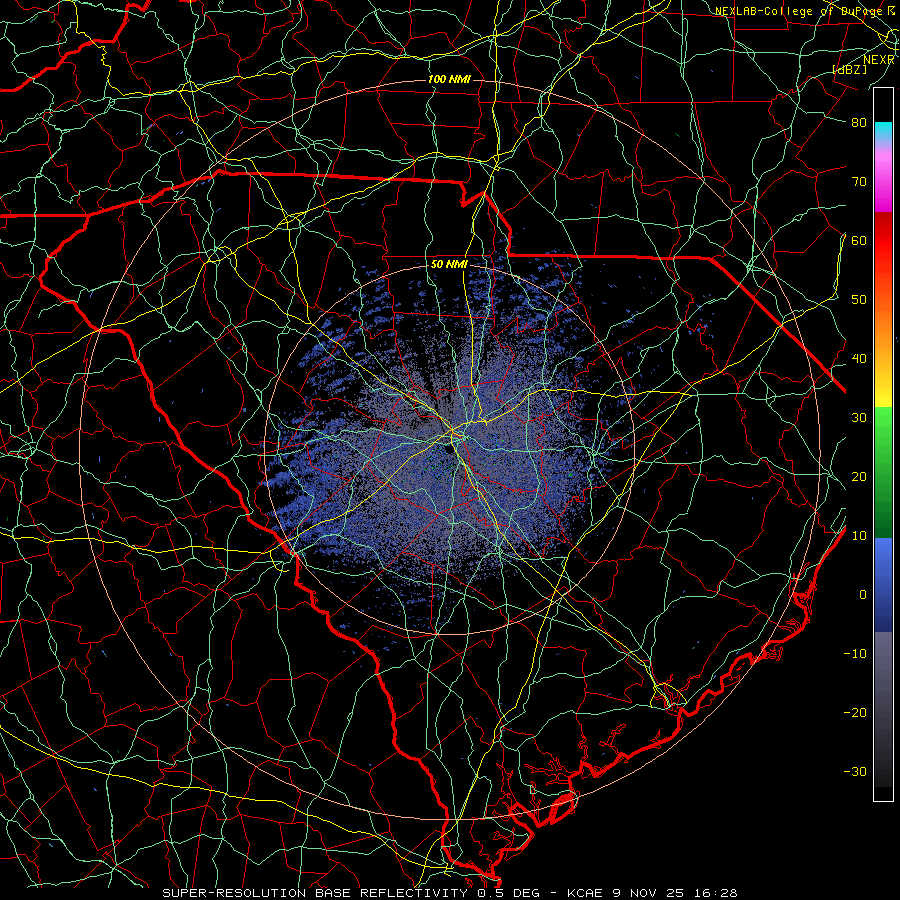This screenshot has height=900, width=900.
Task: Click the green band of the color bar
Action: click(883, 472)
